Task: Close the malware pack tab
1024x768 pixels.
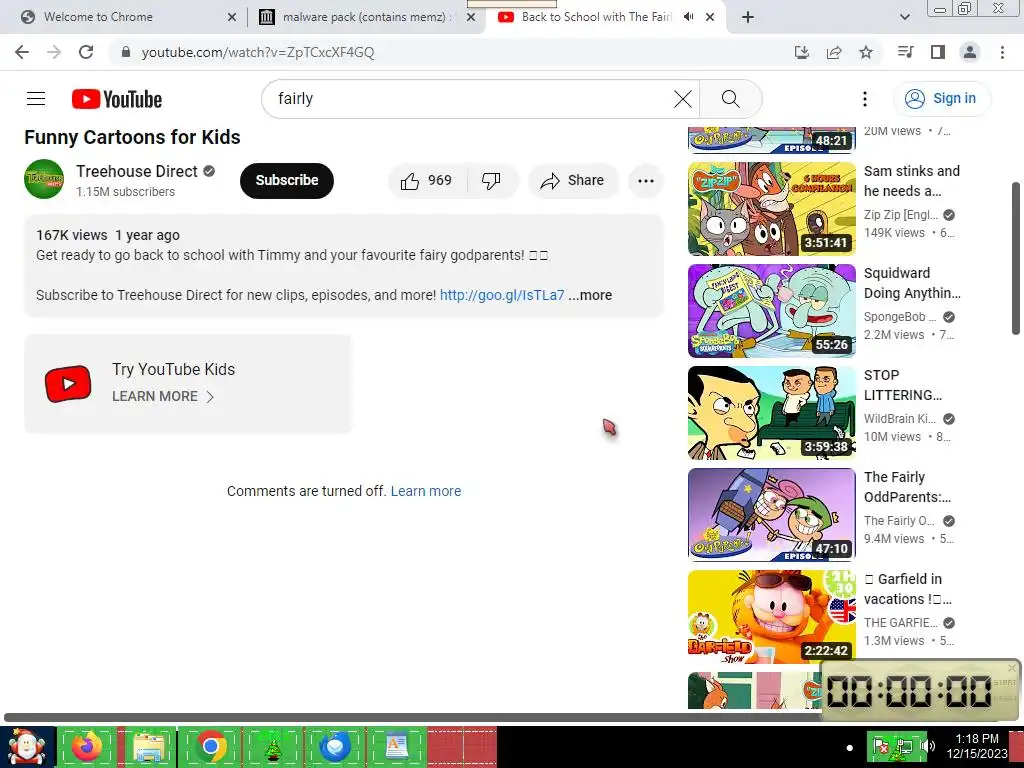Action: pyautogui.click(x=471, y=17)
